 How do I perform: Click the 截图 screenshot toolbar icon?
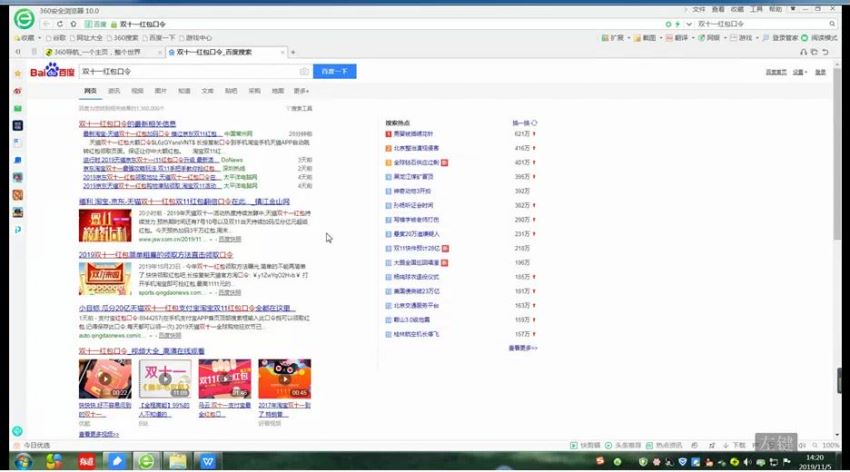coord(645,38)
